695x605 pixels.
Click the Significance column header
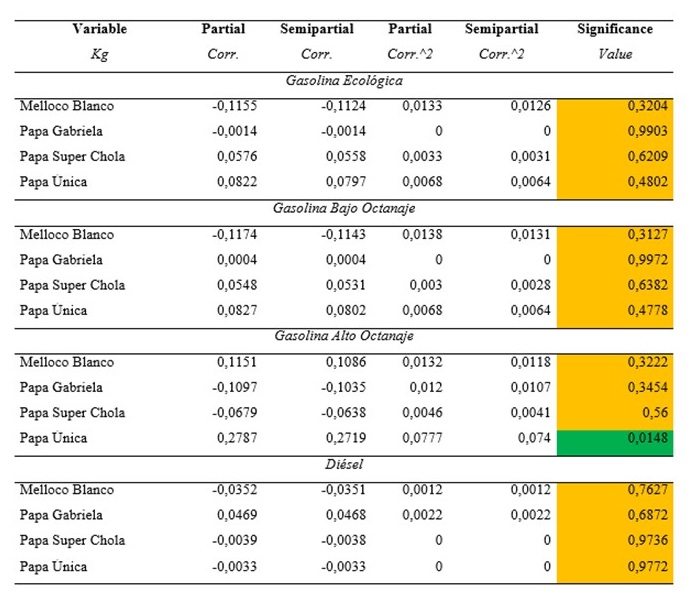(615, 29)
